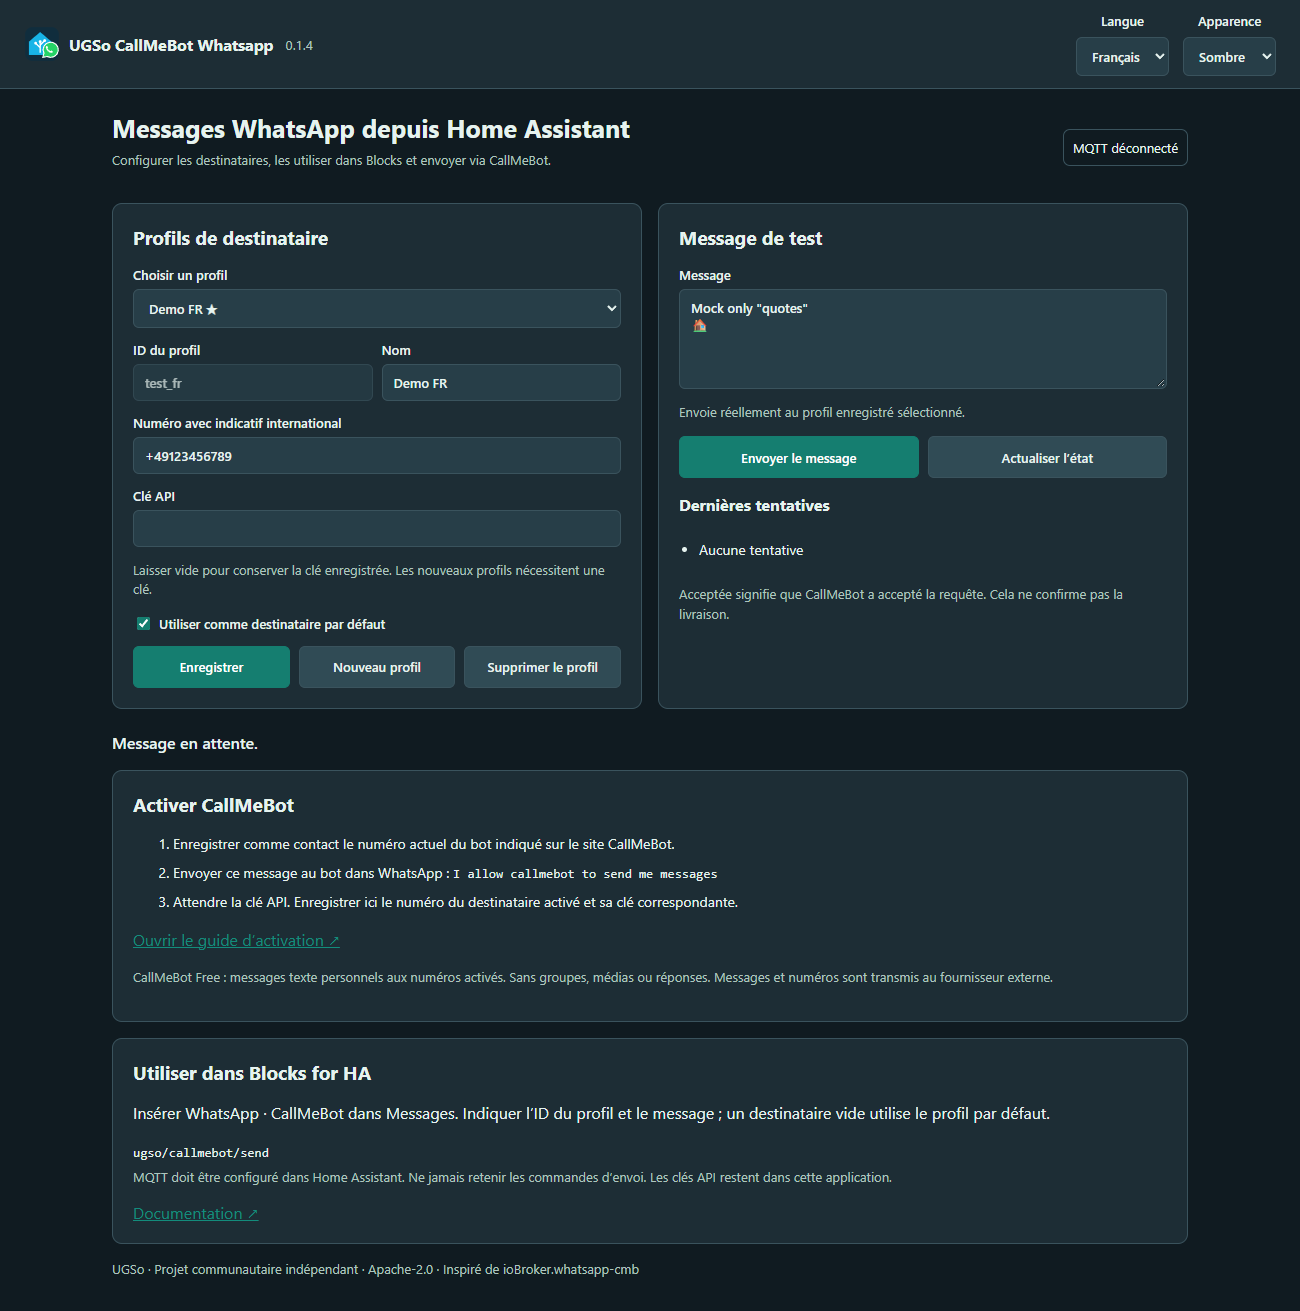Click the 'Aucune tentative' list entry
1300x1311 pixels.
tap(751, 550)
